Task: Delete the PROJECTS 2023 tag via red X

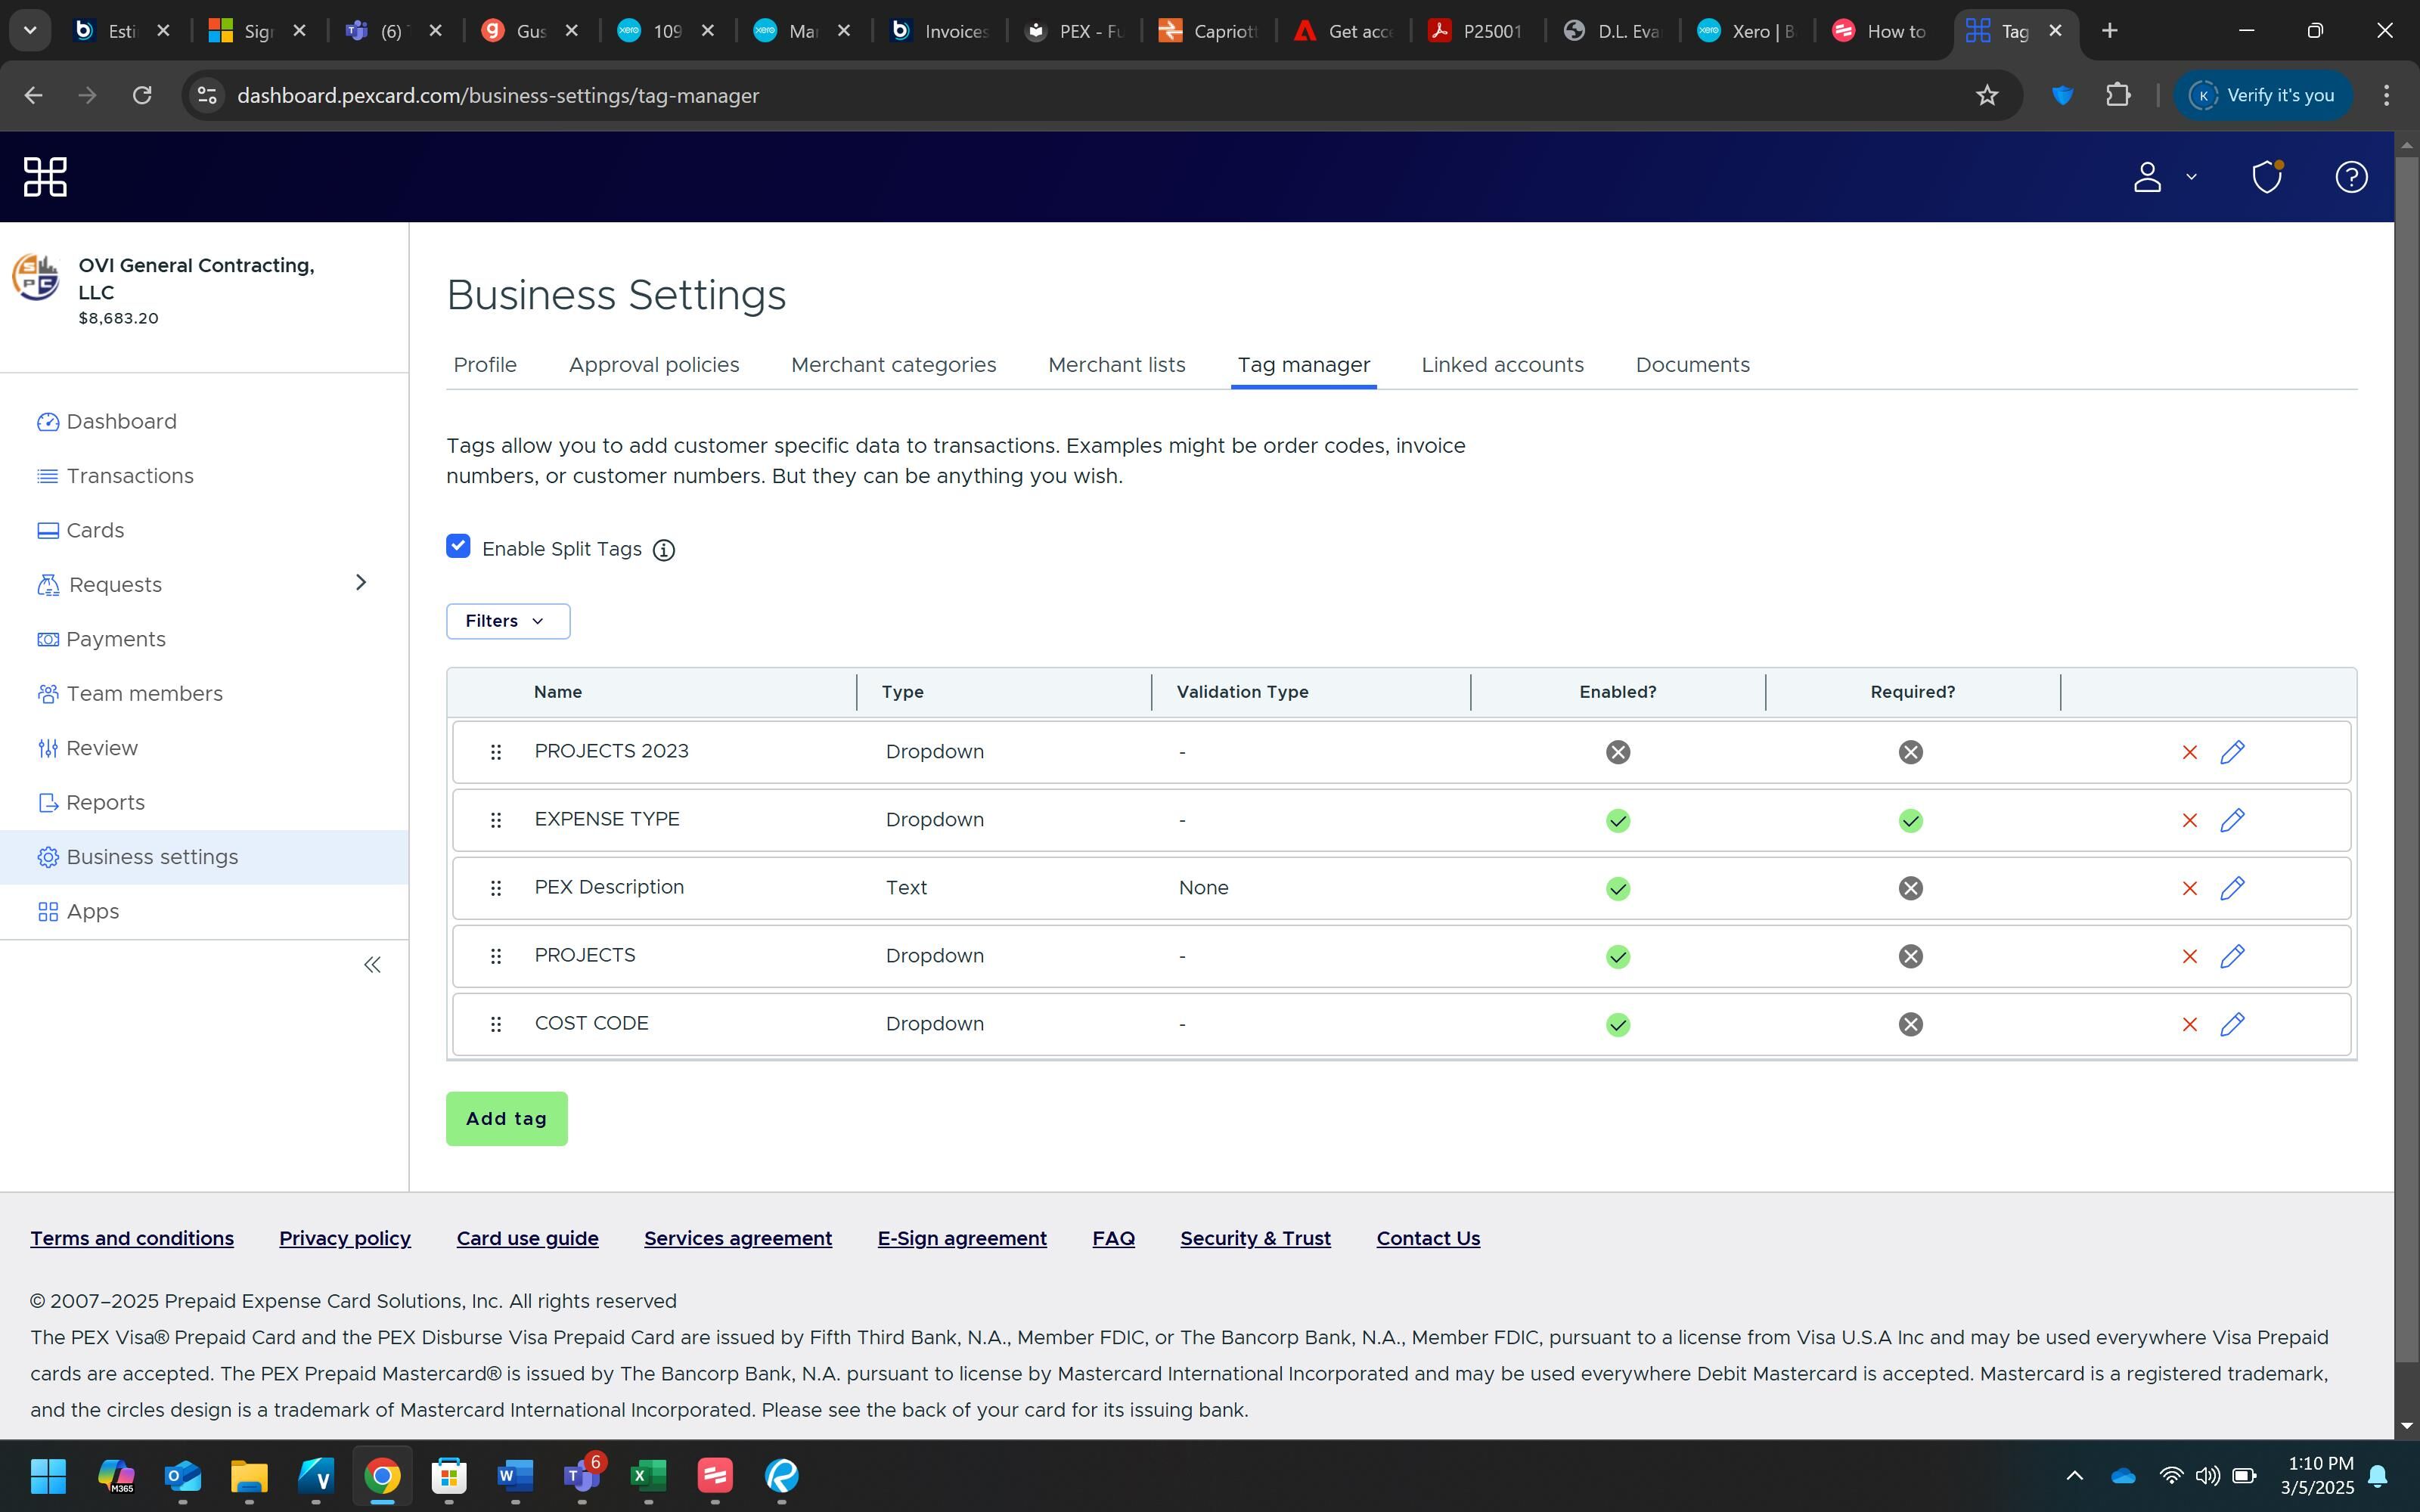Action: 2189,752
